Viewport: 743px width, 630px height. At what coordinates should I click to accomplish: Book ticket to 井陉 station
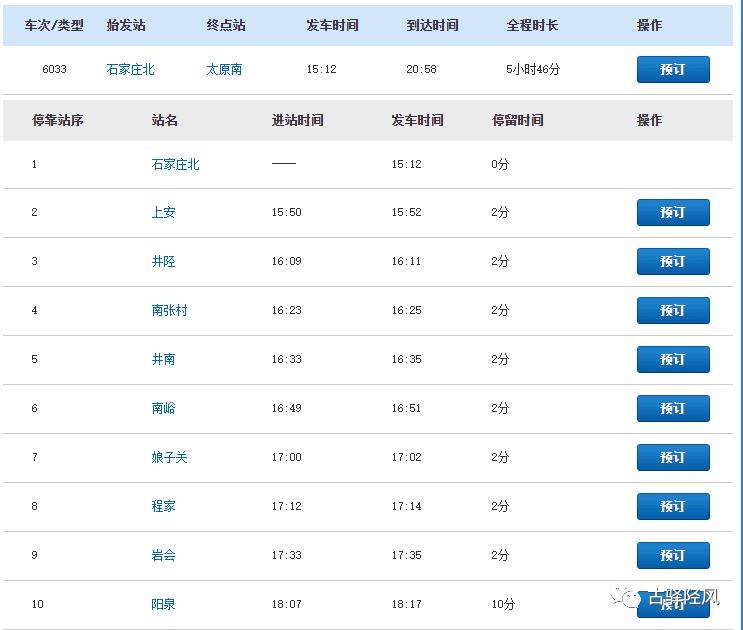click(673, 262)
